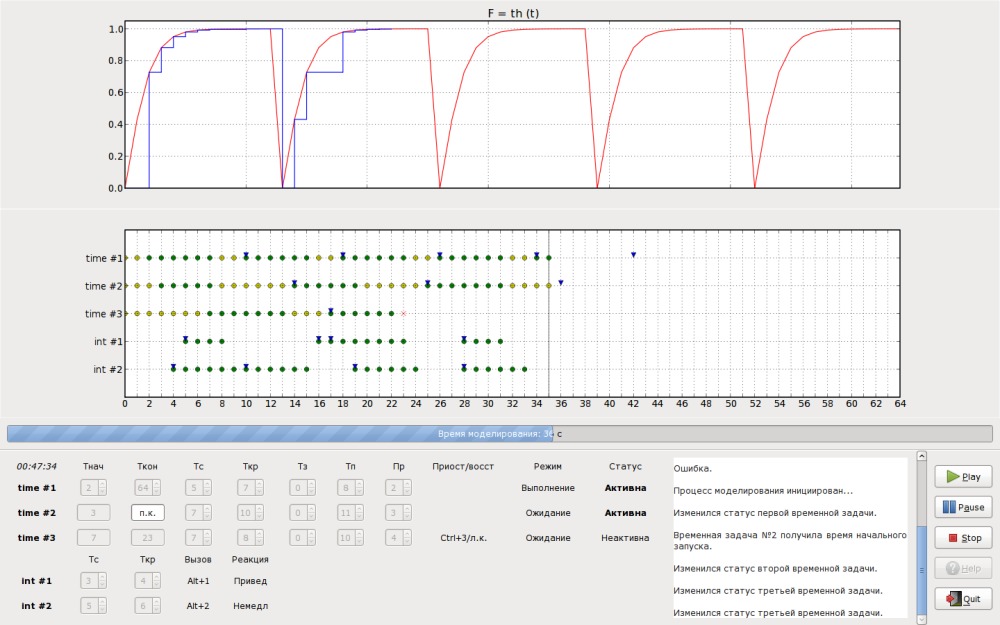Stop the simulation

click(x=963, y=538)
